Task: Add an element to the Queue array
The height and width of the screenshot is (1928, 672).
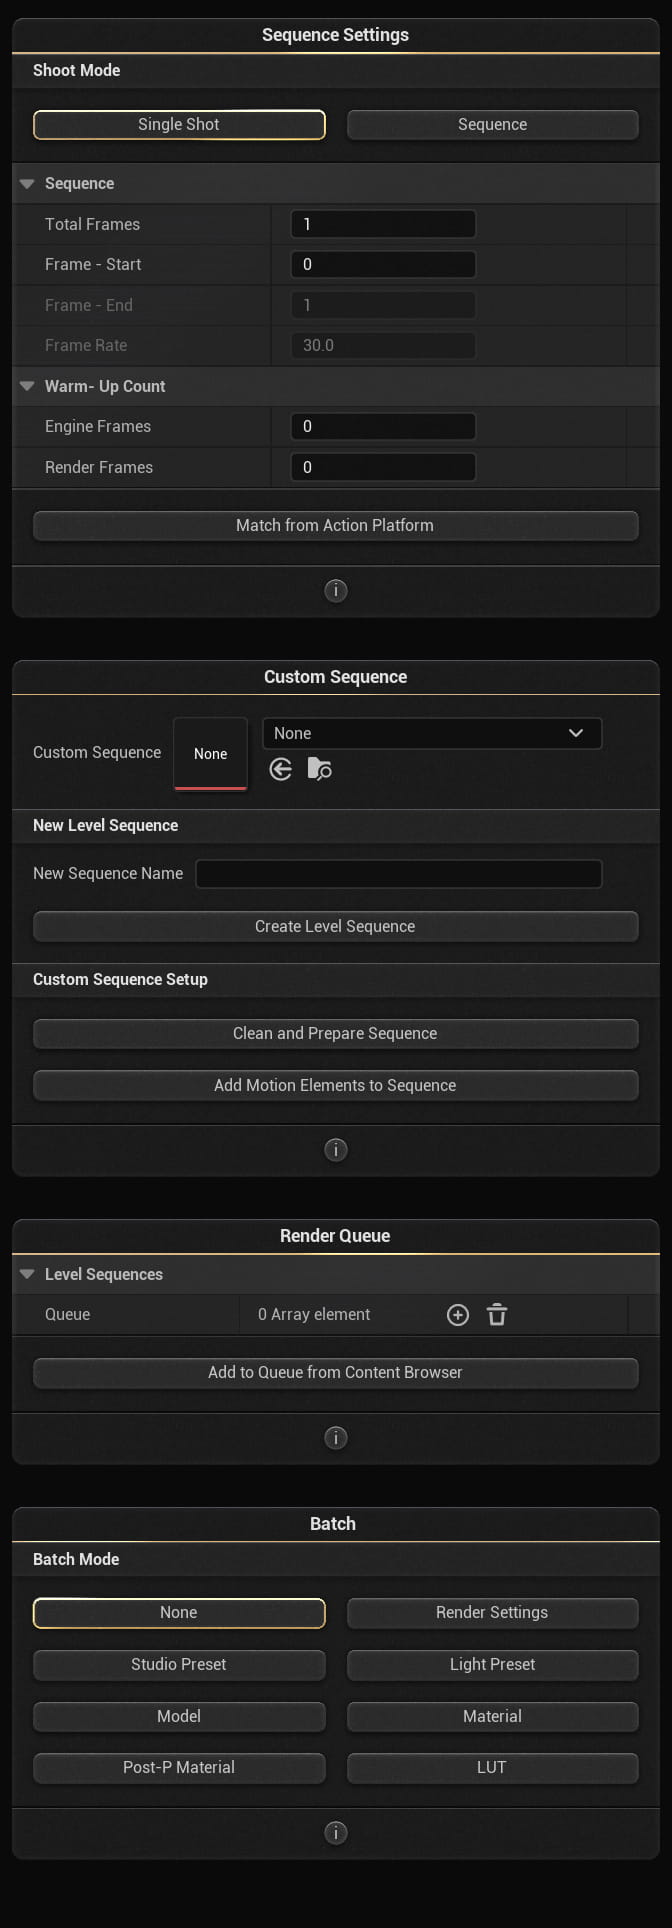Action: pos(458,1314)
